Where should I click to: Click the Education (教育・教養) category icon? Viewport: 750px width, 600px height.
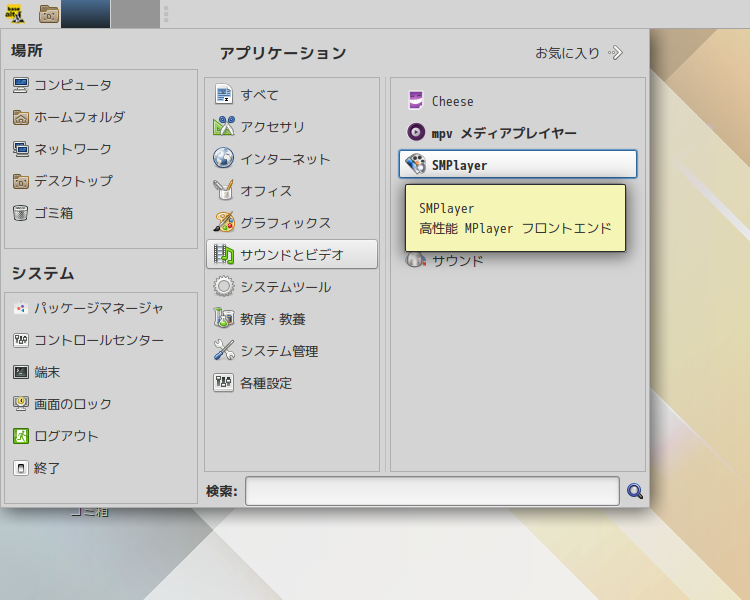click(223, 319)
